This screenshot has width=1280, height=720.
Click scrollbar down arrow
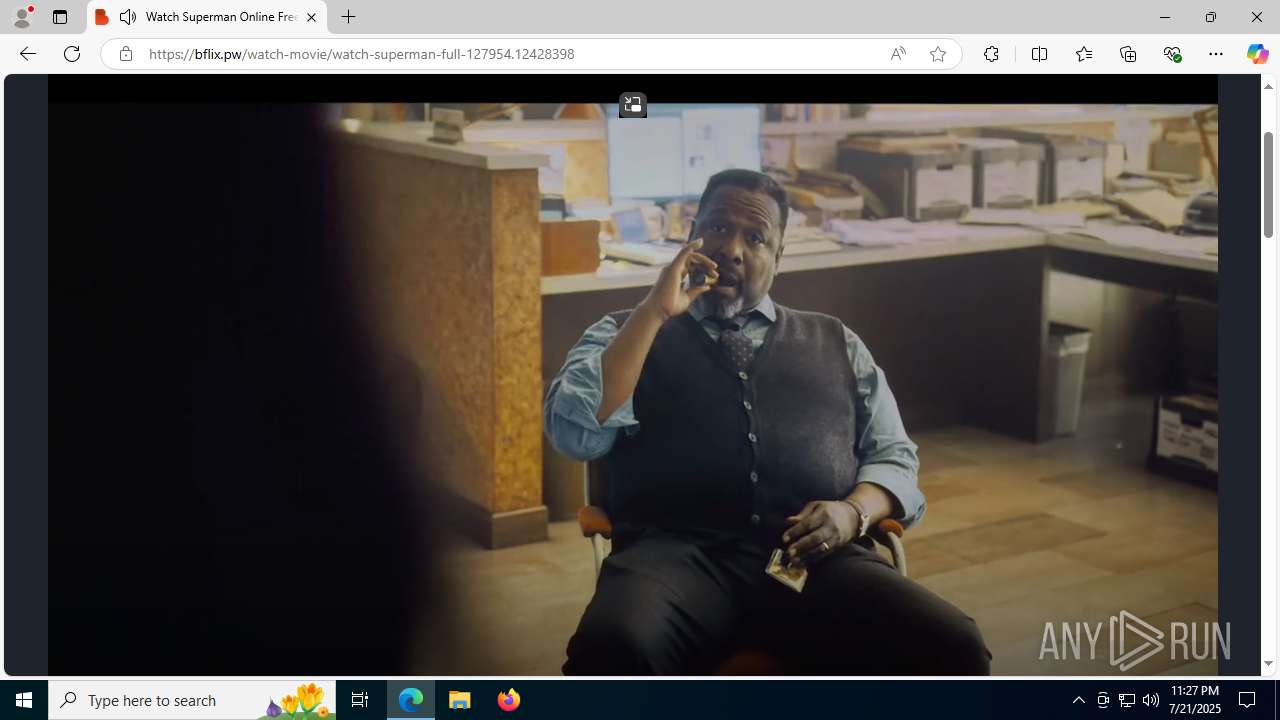1268,664
